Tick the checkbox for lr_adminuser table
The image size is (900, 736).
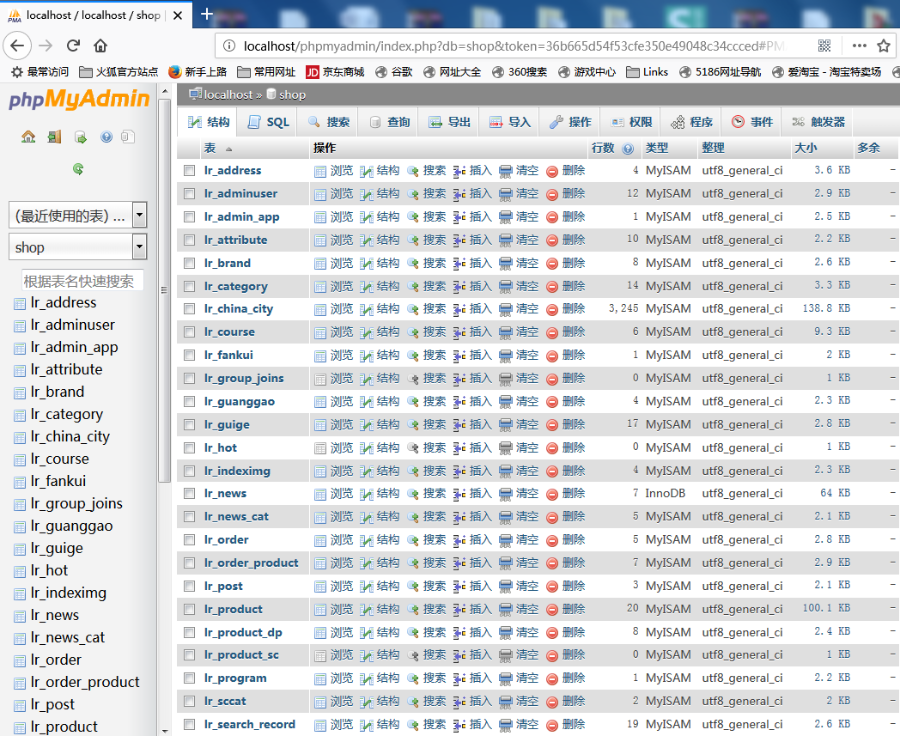(189, 194)
